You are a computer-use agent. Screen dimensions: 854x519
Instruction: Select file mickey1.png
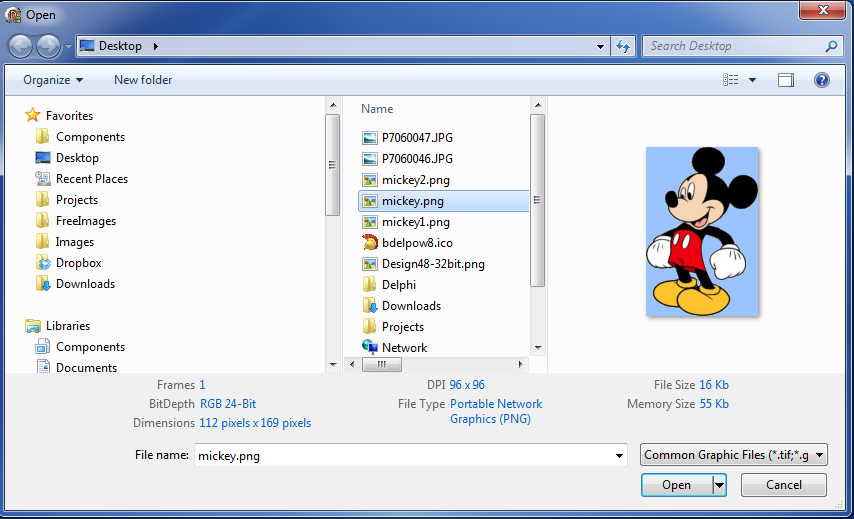[x=406, y=222]
